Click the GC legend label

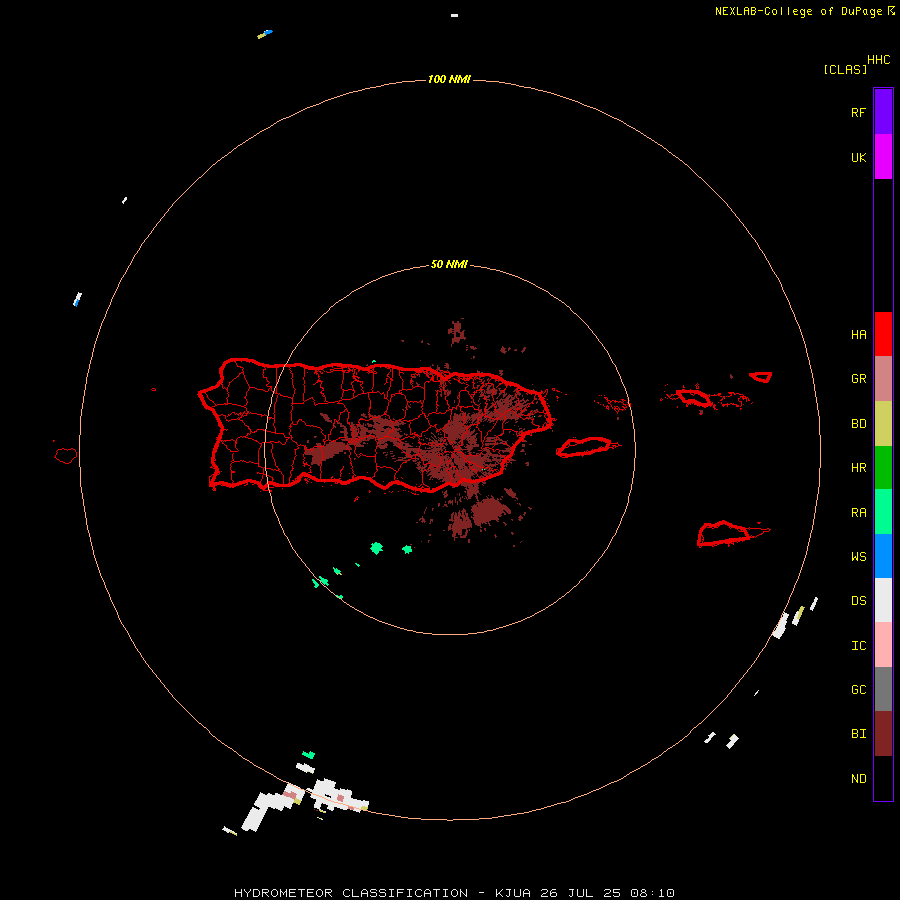[858, 690]
